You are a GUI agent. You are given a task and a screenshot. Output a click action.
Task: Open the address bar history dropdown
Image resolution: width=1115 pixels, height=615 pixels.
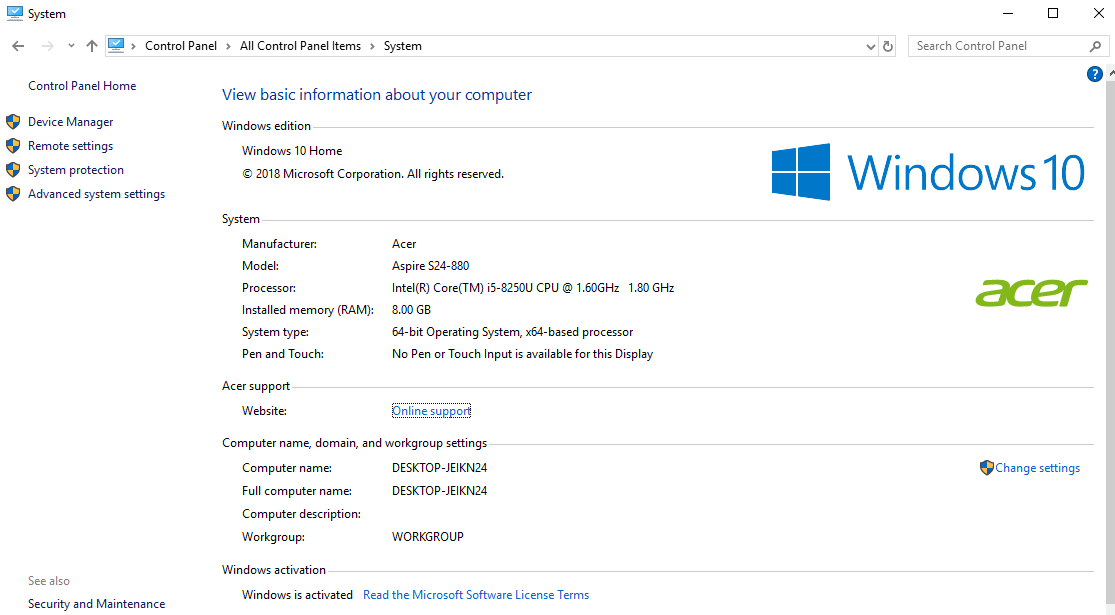coord(870,46)
